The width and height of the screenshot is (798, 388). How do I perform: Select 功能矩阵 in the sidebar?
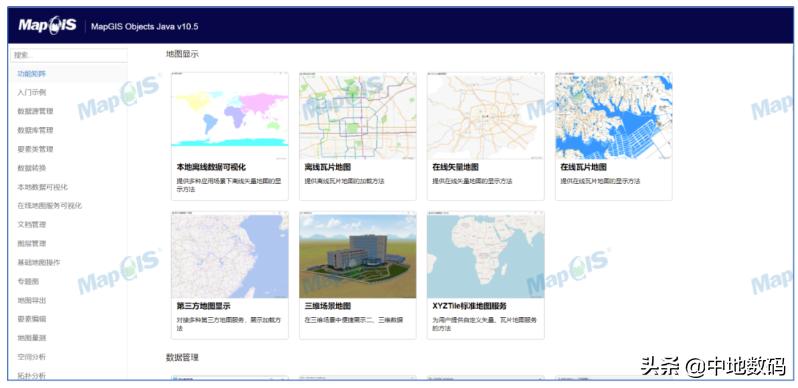tap(32, 74)
